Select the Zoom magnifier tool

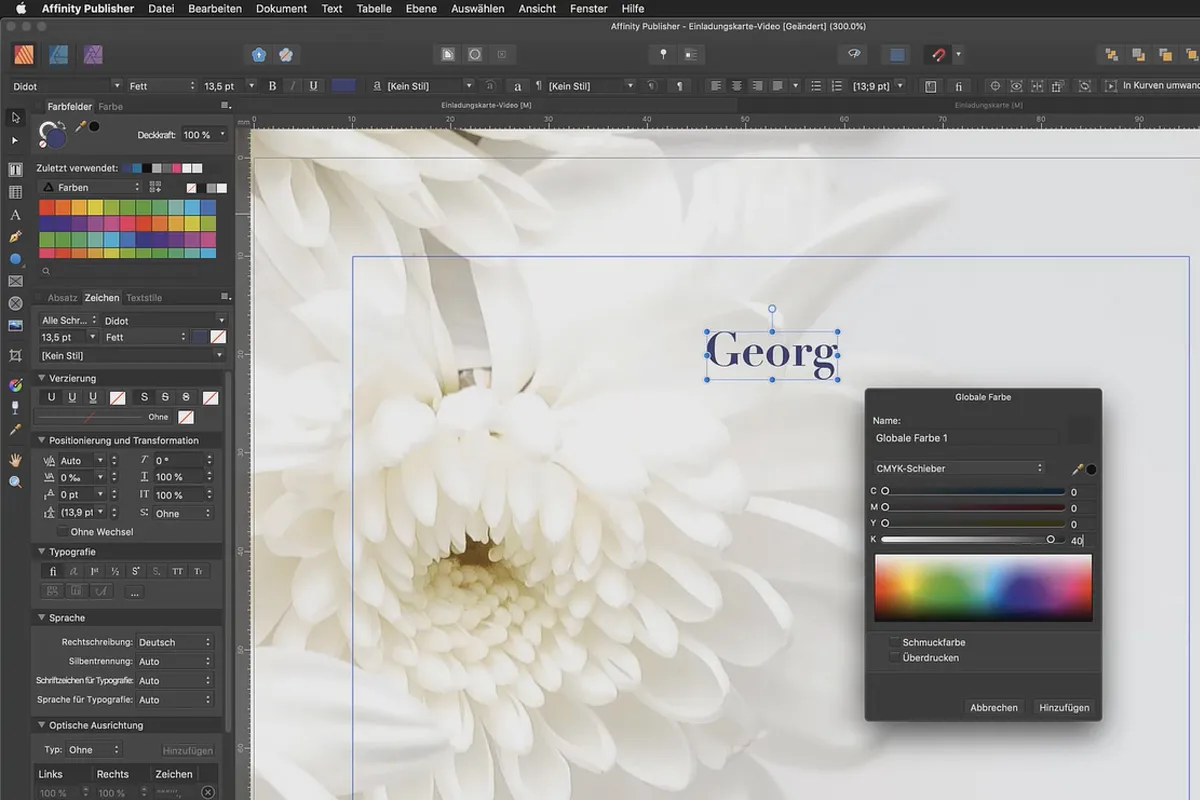(x=15, y=481)
